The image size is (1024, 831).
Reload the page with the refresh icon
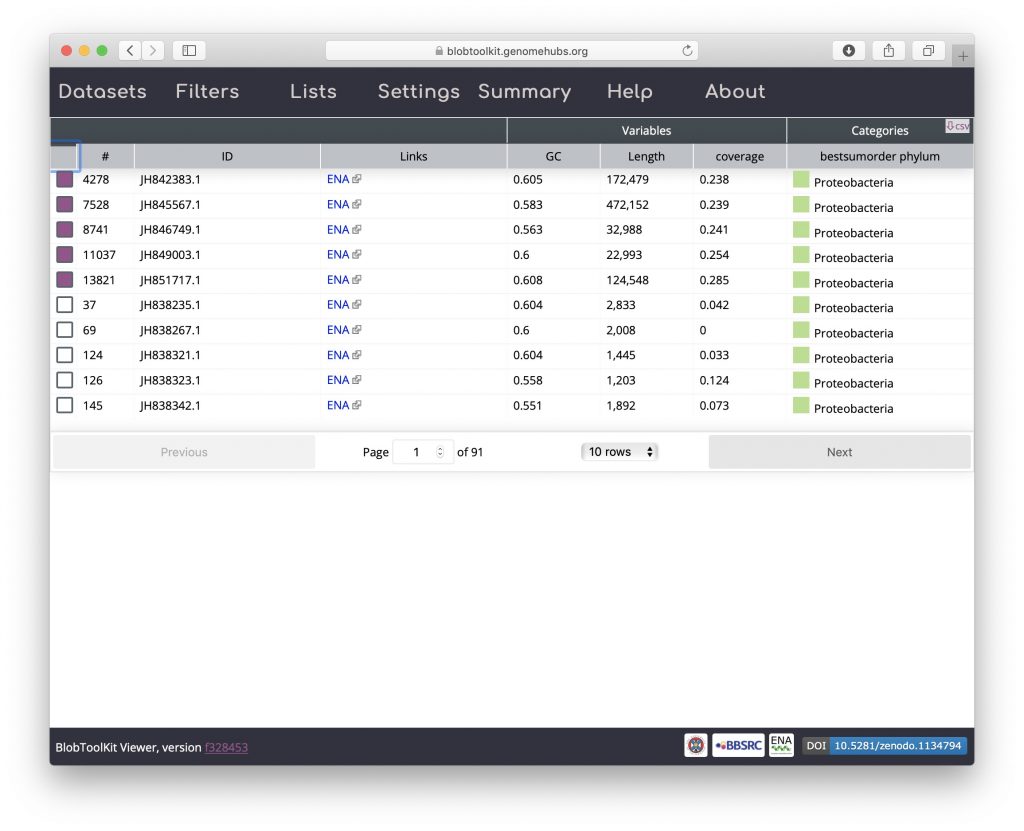(687, 51)
